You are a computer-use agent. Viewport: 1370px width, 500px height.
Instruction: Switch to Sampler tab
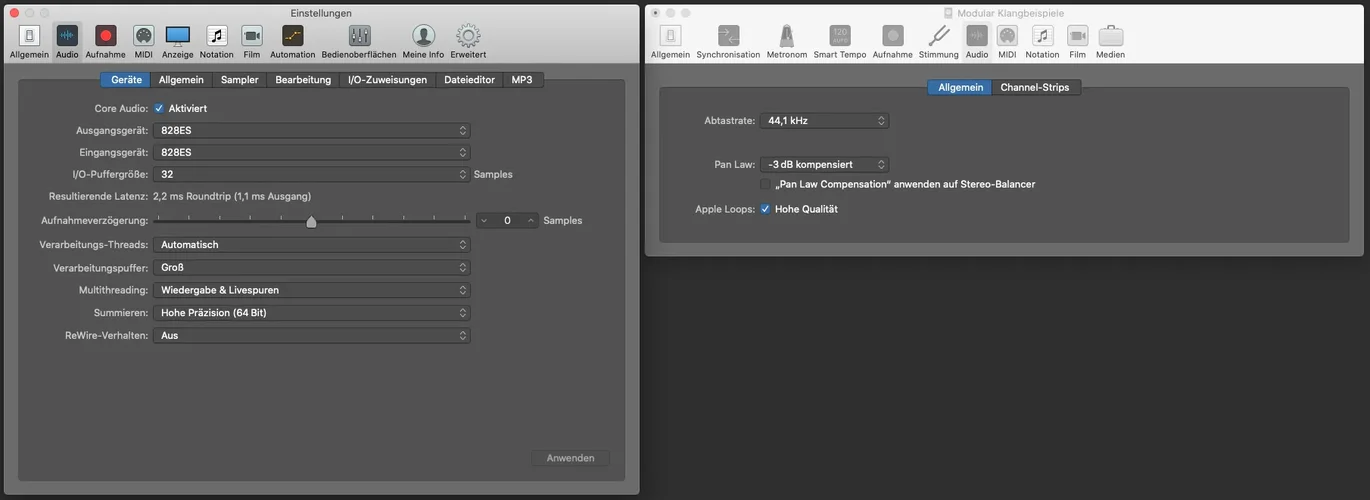(x=239, y=80)
